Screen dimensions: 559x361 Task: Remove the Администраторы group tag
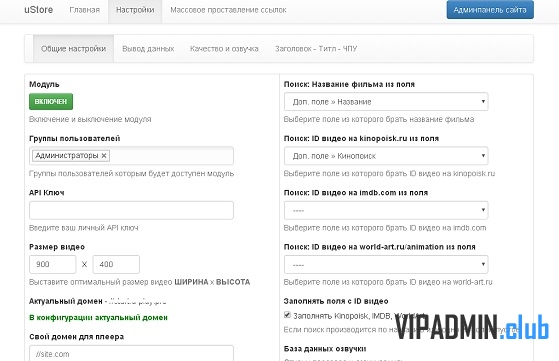point(104,156)
